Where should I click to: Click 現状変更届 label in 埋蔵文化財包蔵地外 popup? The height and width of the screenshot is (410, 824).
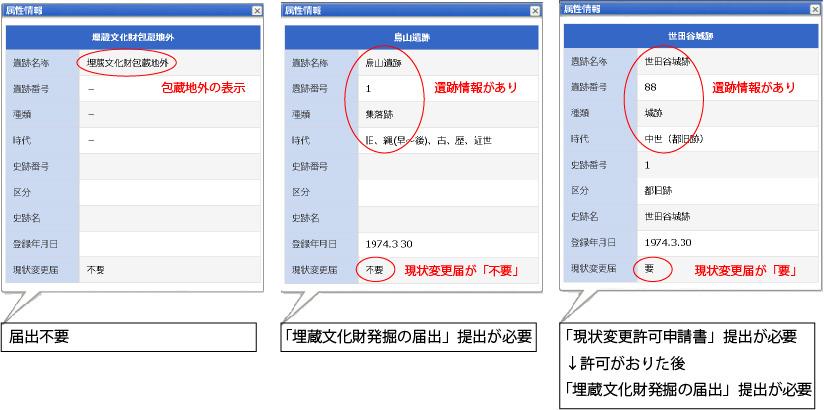click(35, 270)
